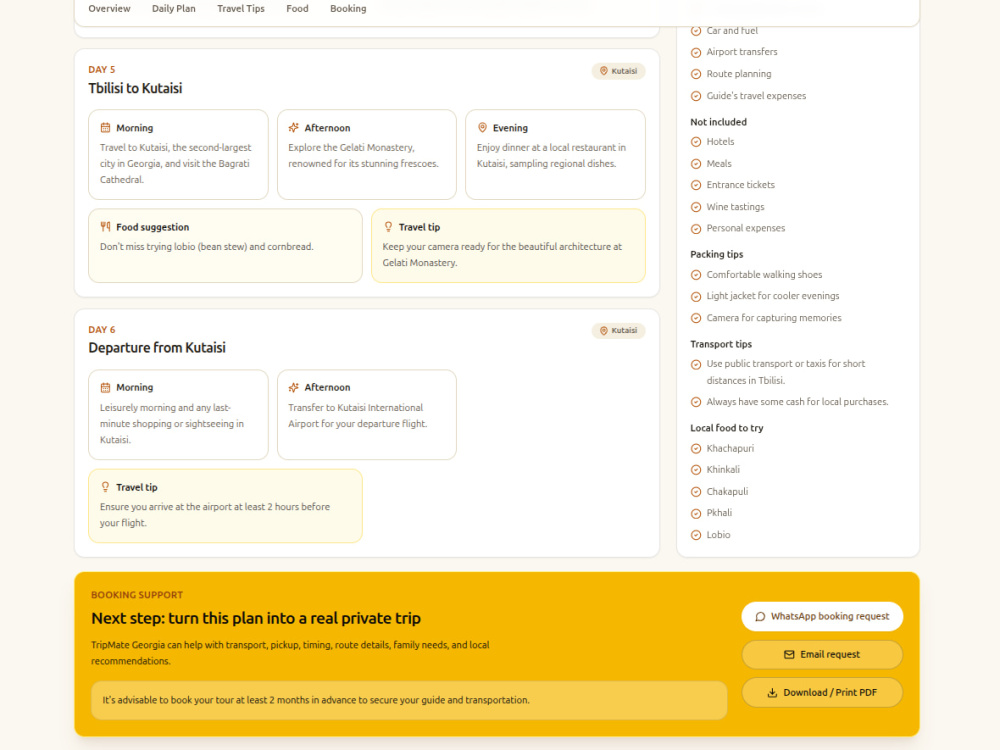Viewport: 1000px width, 750px height.
Task: Click the arrive 2 hours before flight tip
Action: click(x=214, y=515)
